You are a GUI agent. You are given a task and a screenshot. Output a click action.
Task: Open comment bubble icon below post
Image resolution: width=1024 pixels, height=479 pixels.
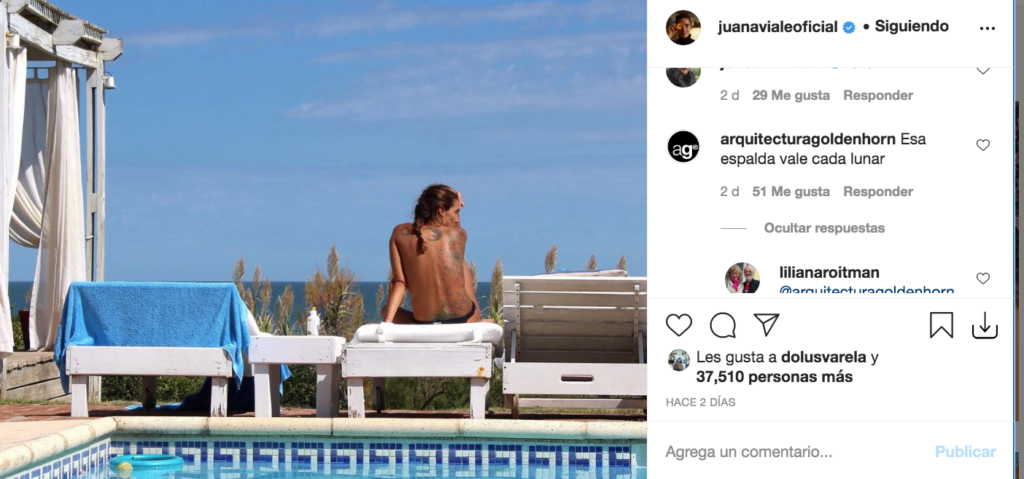coord(722,325)
